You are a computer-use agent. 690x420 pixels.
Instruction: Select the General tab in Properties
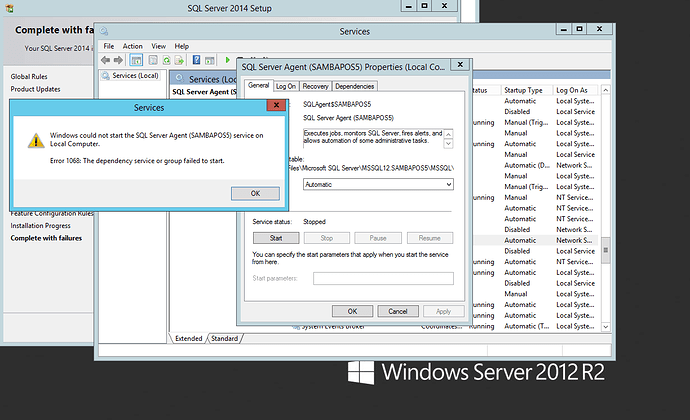coord(258,85)
